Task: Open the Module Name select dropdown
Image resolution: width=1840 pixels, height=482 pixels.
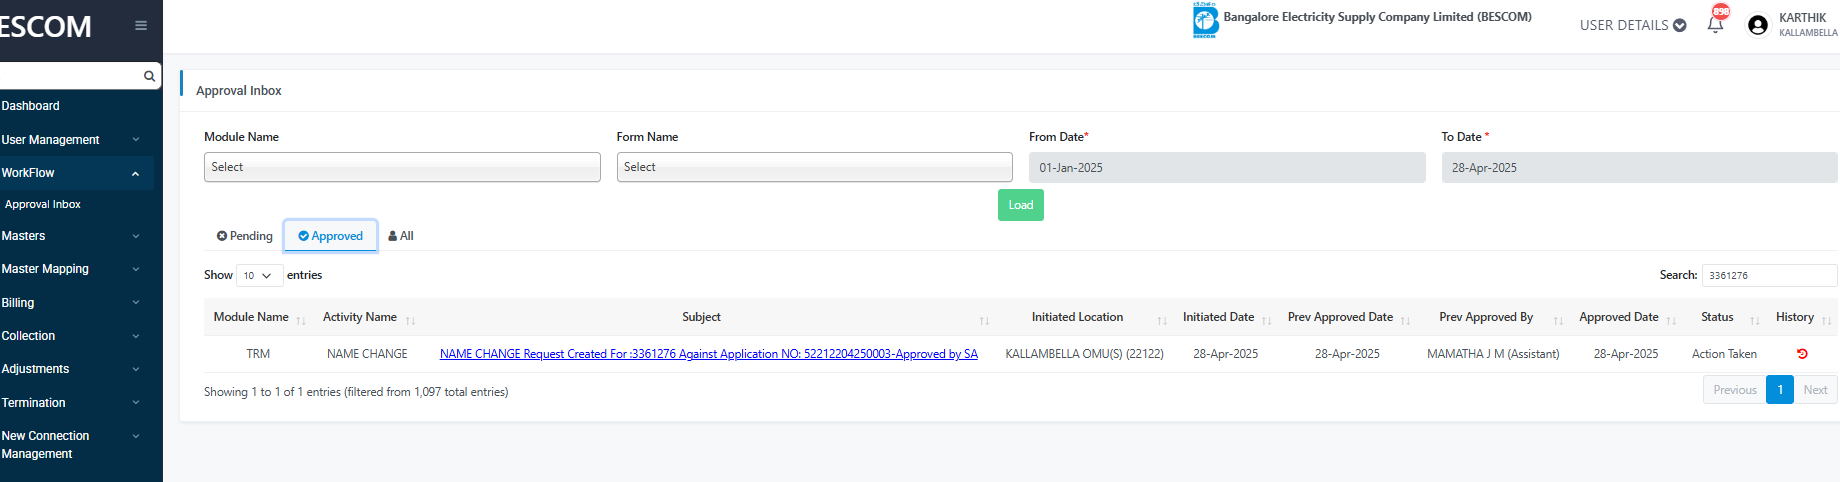Action: 402,167
